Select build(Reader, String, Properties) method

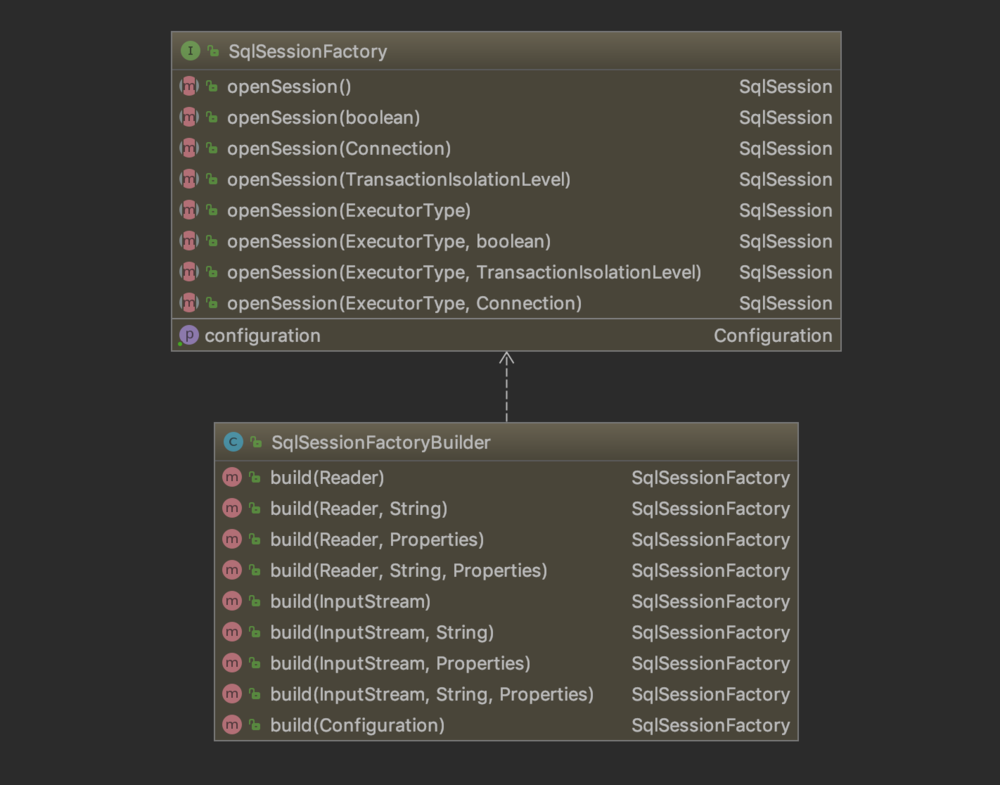point(408,571)
